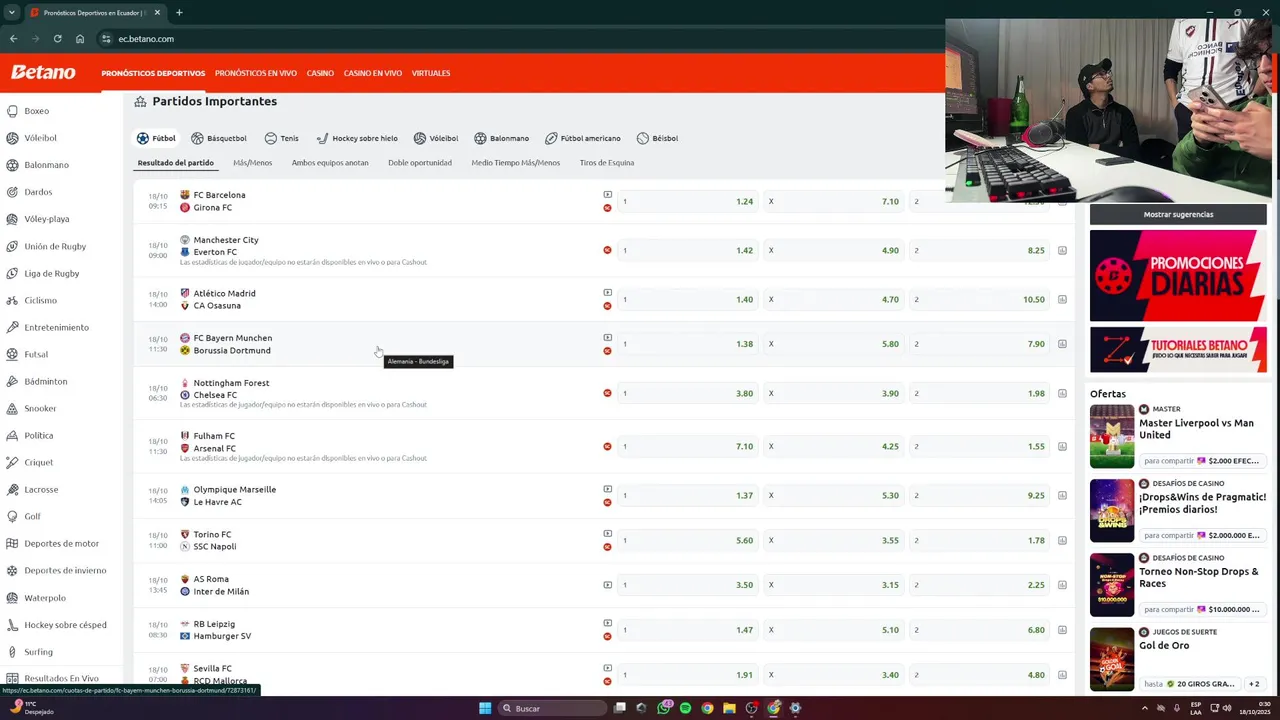Open live stream icon for Atlético Madrid match

607,293
